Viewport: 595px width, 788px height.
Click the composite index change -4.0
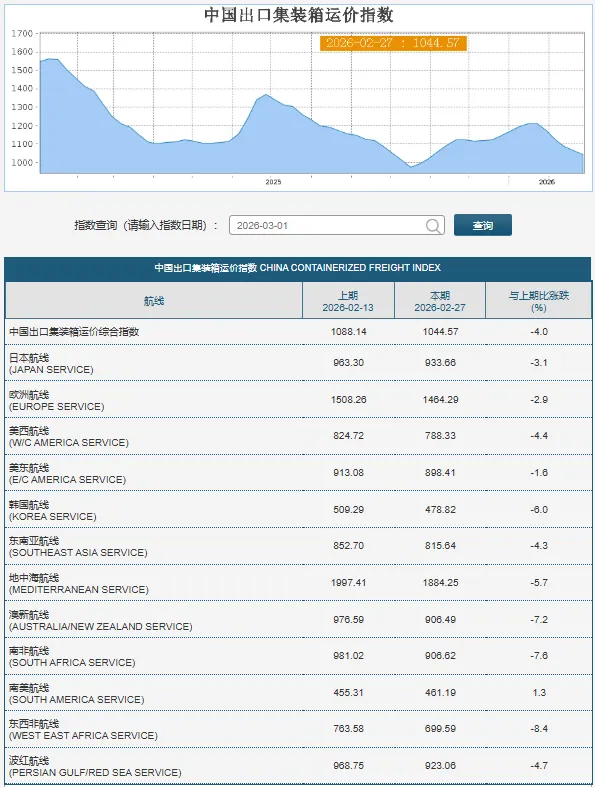(539, 332)
